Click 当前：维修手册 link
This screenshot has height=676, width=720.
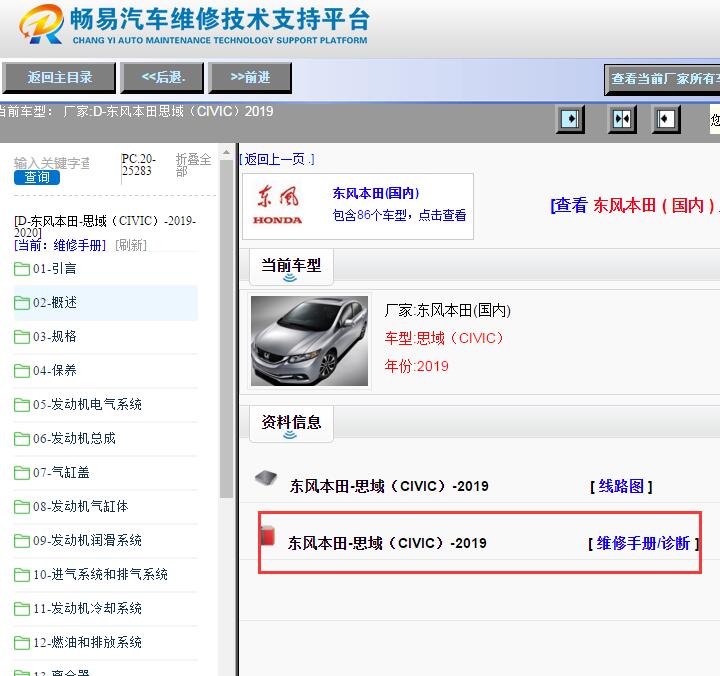pyautogui.click(x=60, y=245)
